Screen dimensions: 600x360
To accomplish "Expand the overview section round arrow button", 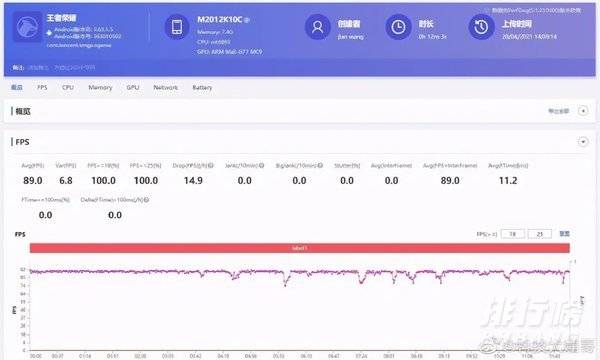I will point(583,111).
